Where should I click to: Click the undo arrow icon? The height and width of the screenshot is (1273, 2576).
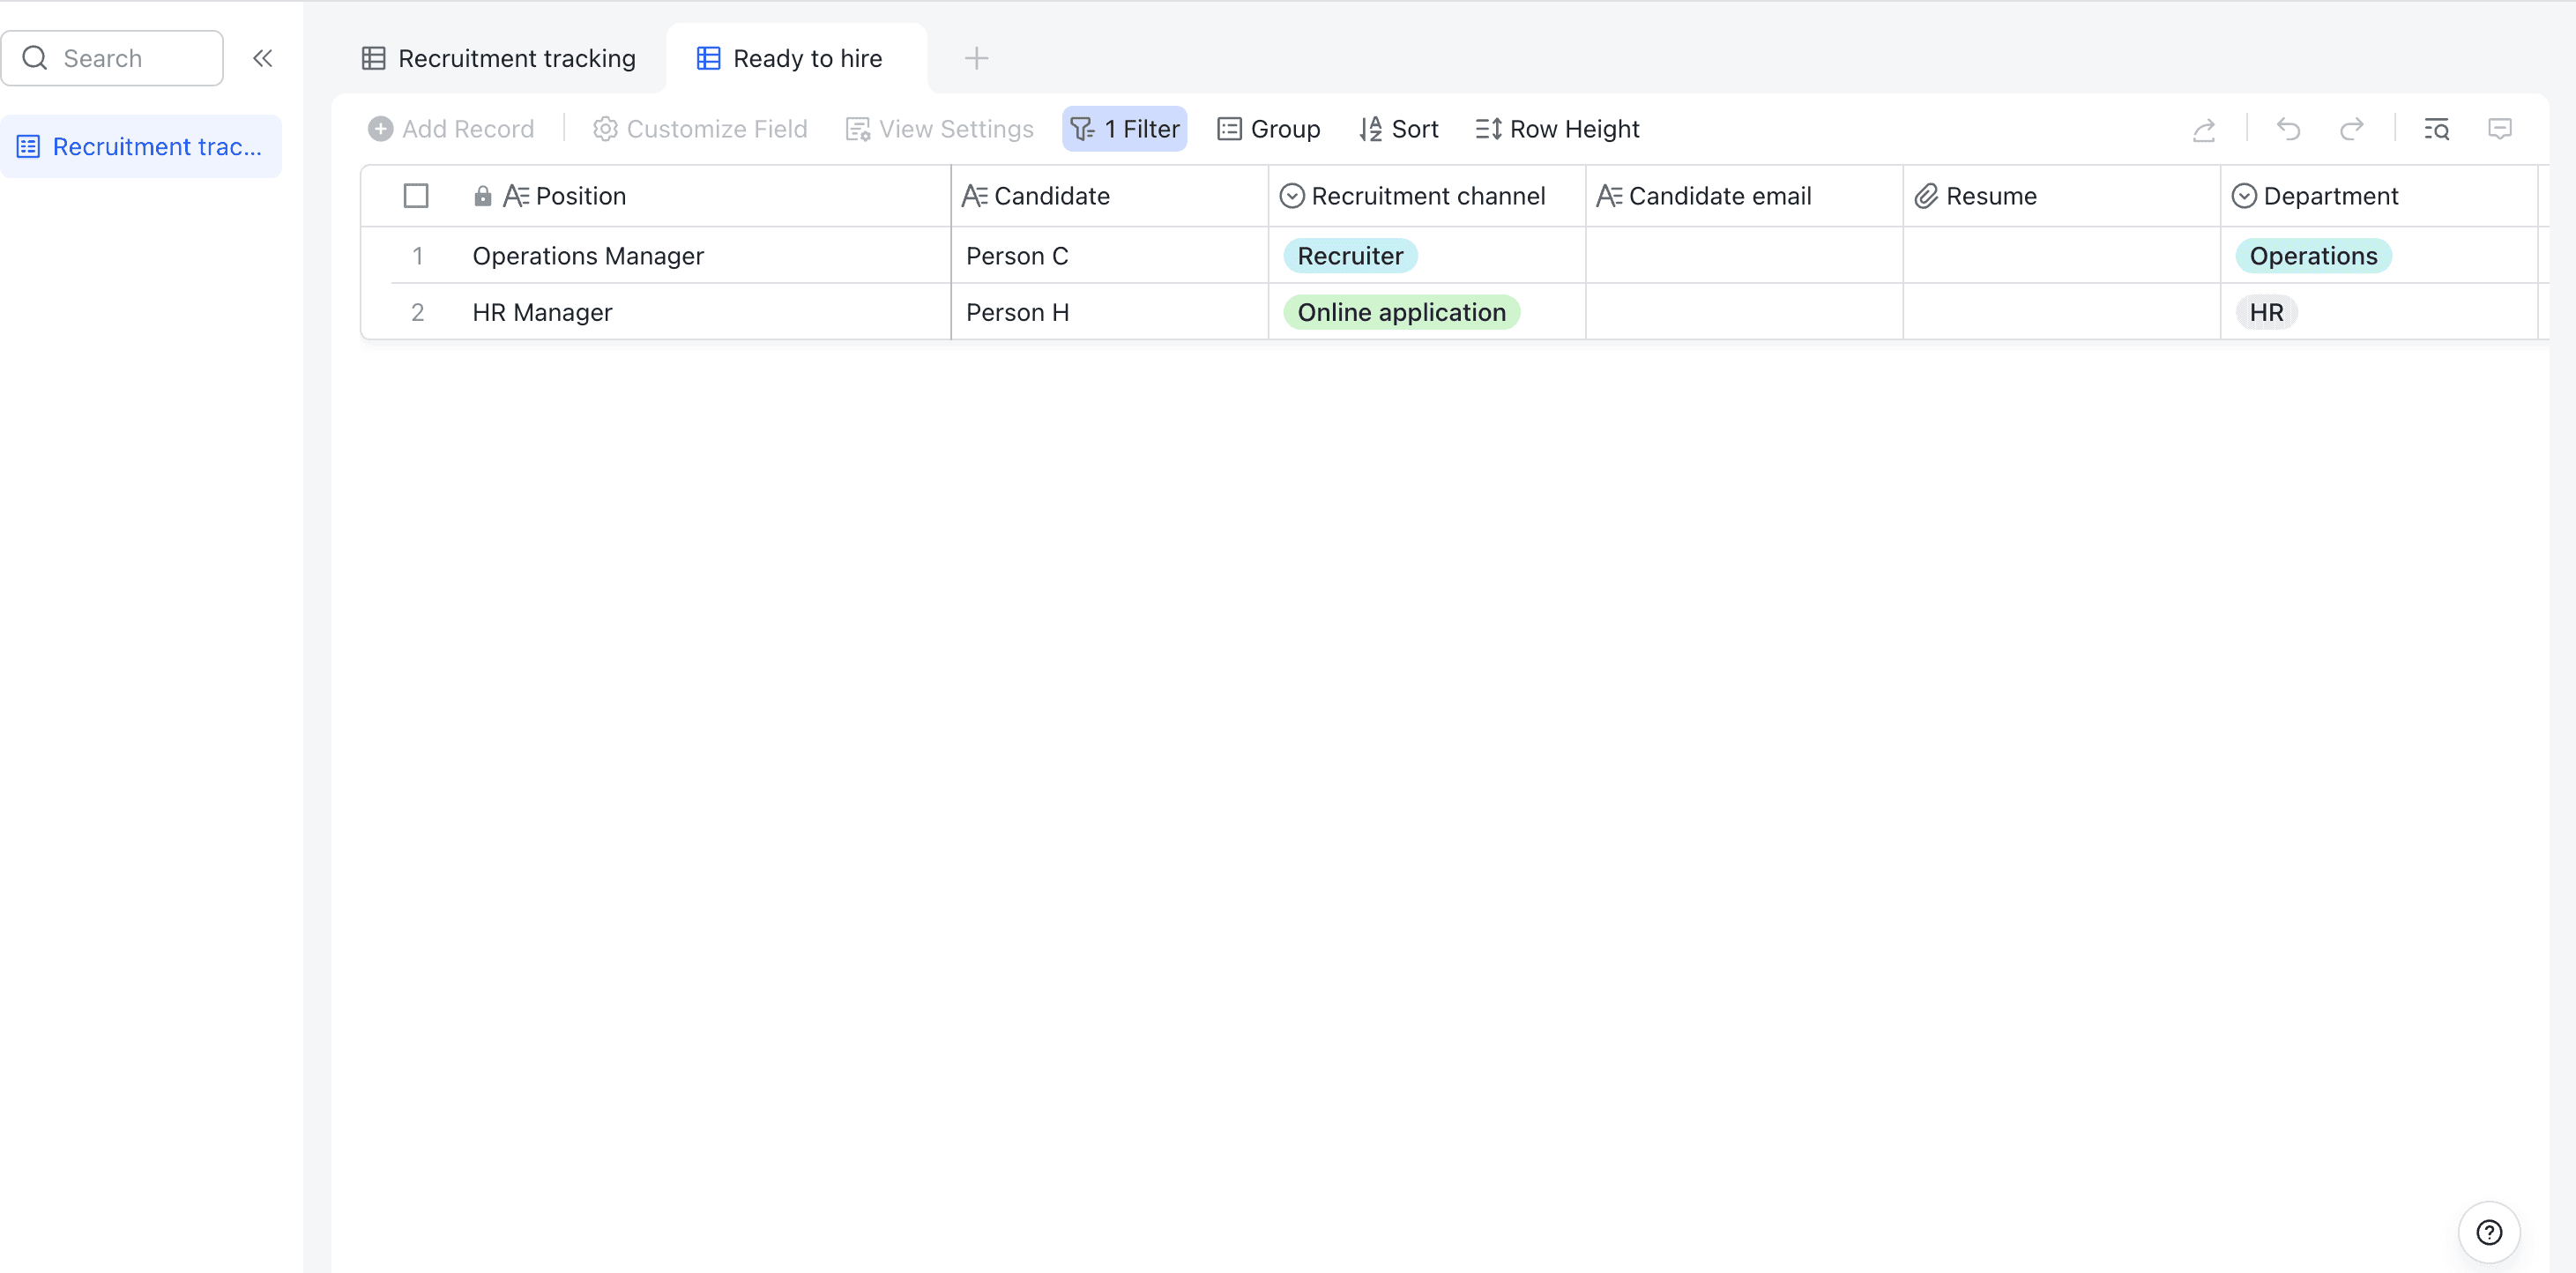[2288, 129]
